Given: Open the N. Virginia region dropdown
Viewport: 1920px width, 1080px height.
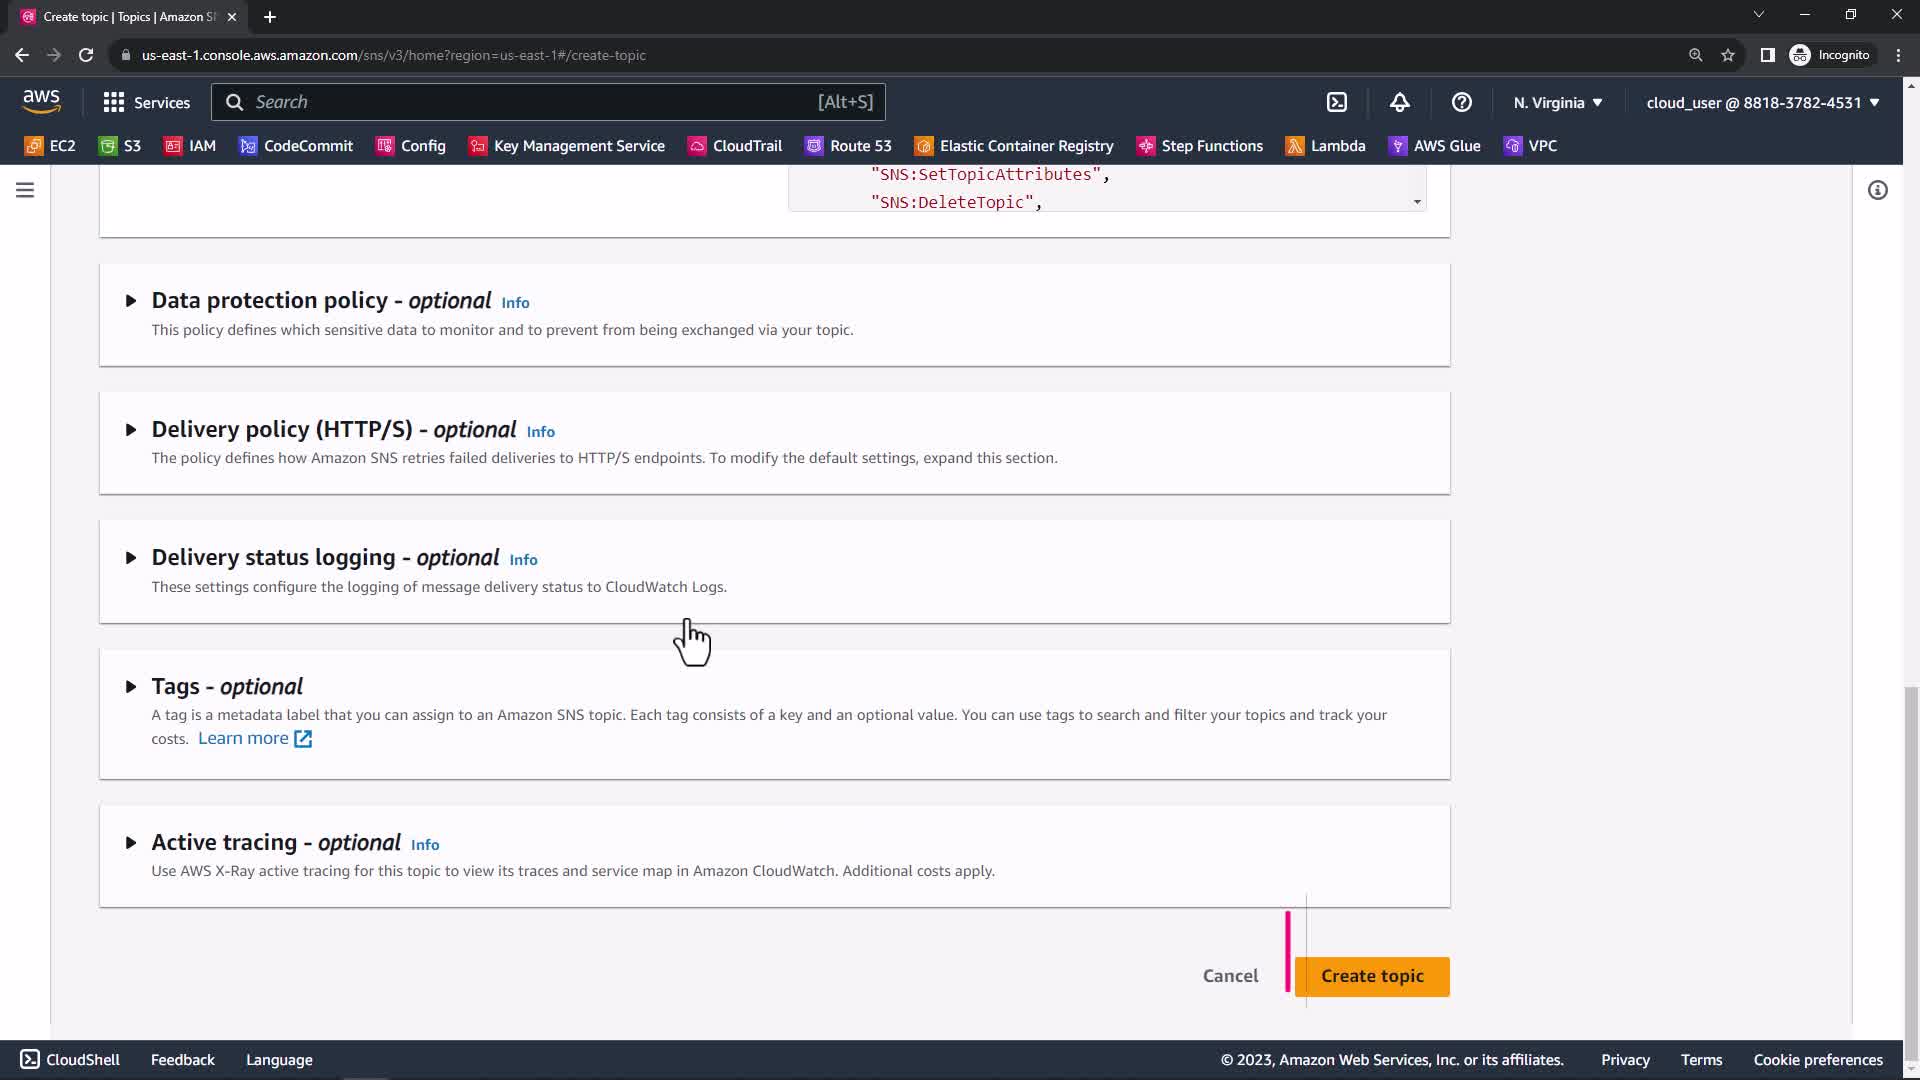Looking at the screenshot, I should pyautogui.click(x=1557, y=102).
